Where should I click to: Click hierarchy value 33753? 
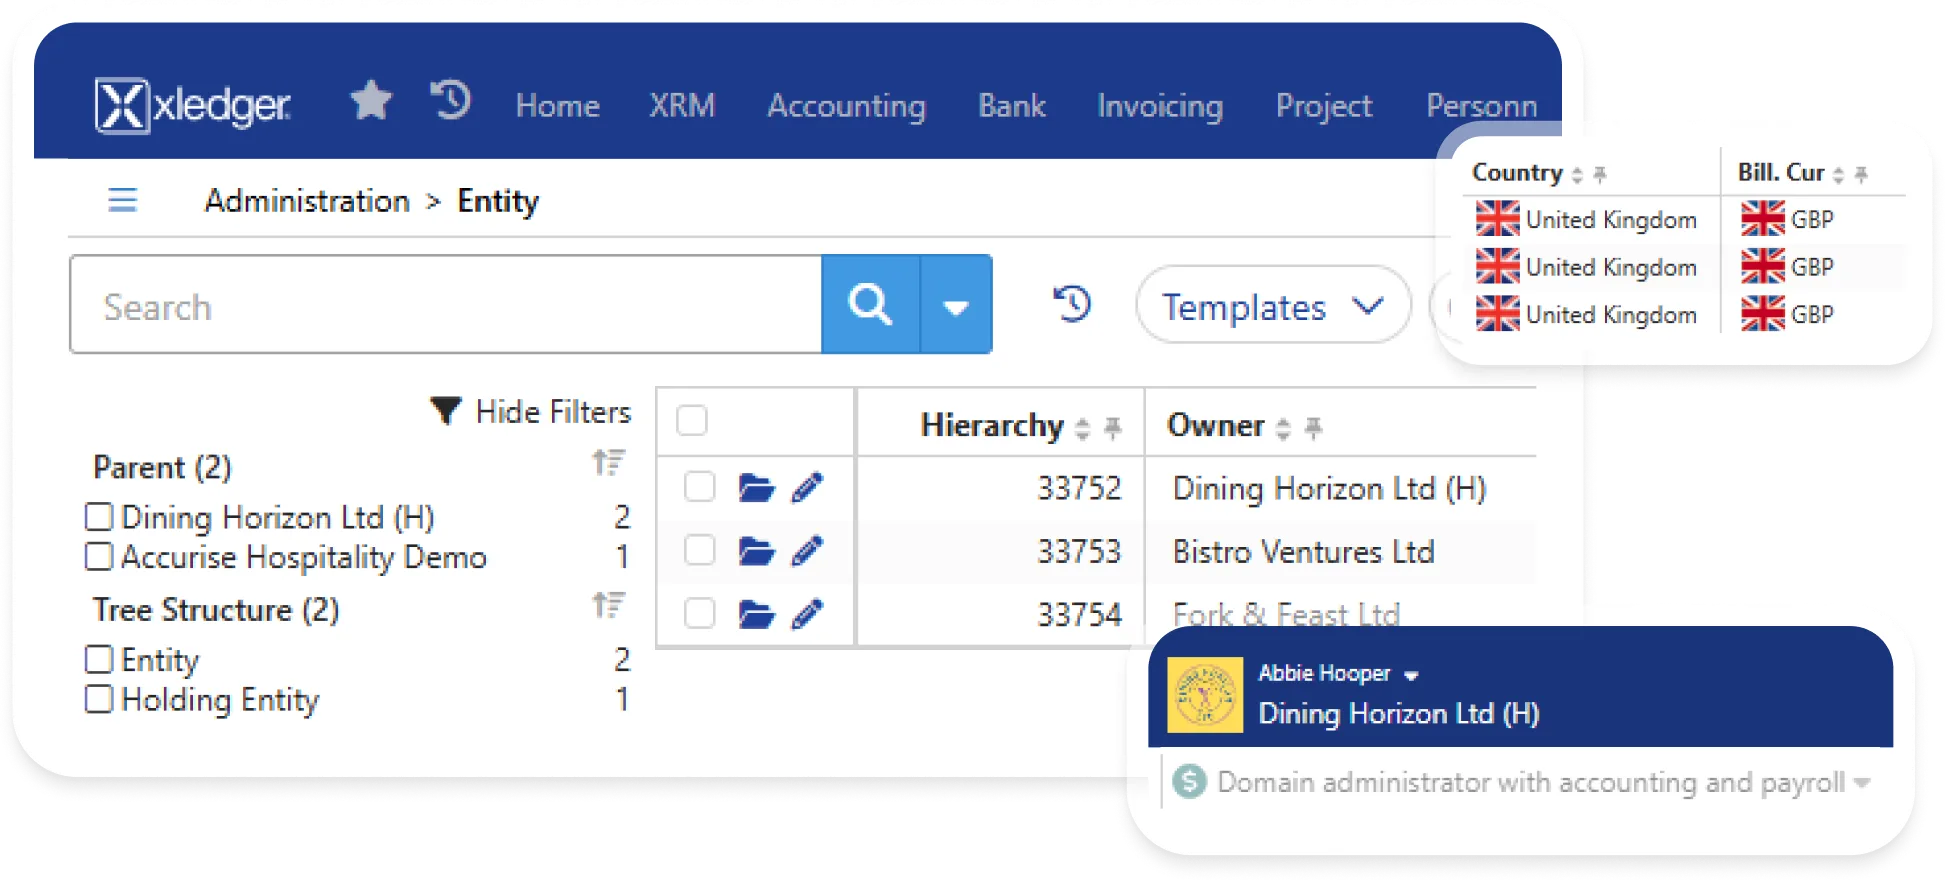tap(1079, 551)
